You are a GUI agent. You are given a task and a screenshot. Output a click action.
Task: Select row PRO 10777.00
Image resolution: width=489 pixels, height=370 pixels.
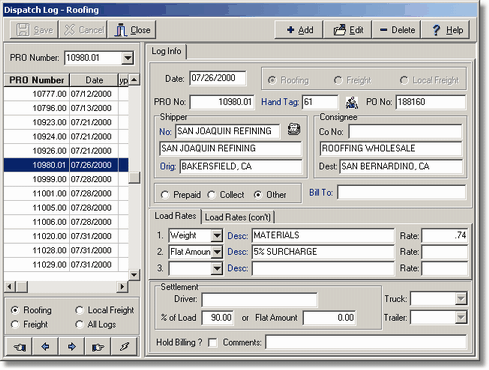tap(66, 94)
